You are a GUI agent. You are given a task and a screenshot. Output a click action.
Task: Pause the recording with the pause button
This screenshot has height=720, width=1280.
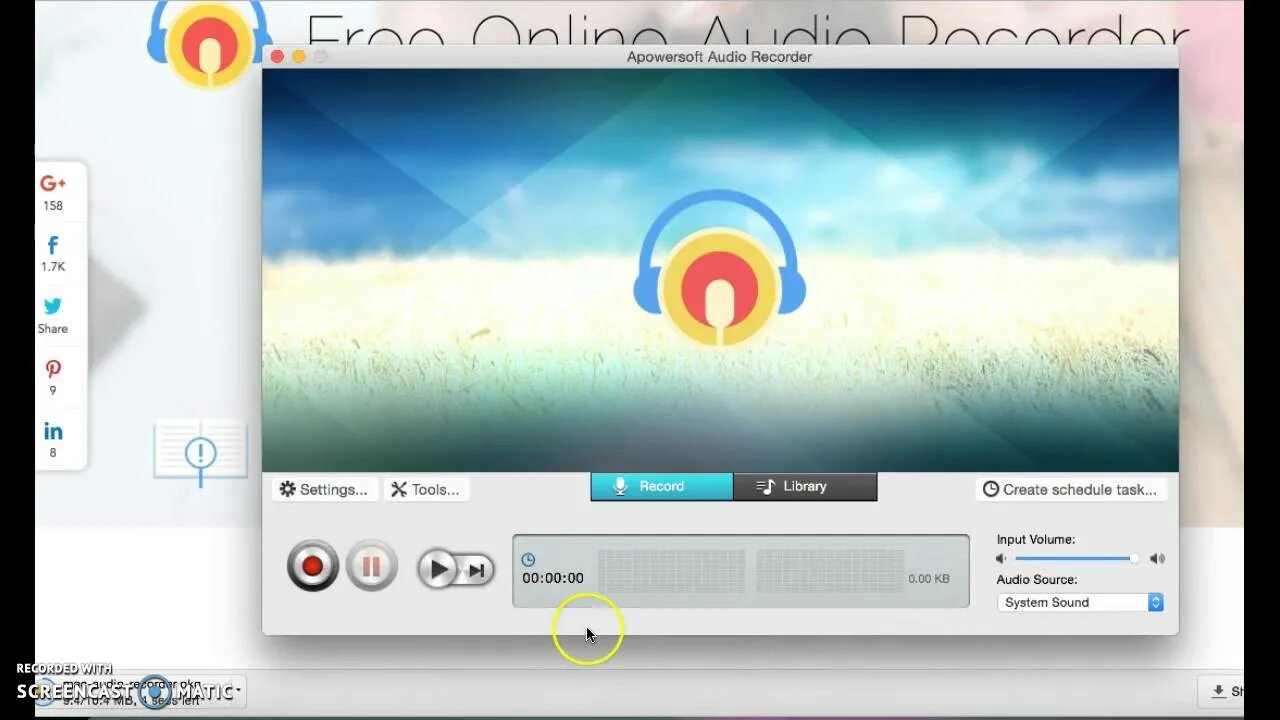coord(371,567)
